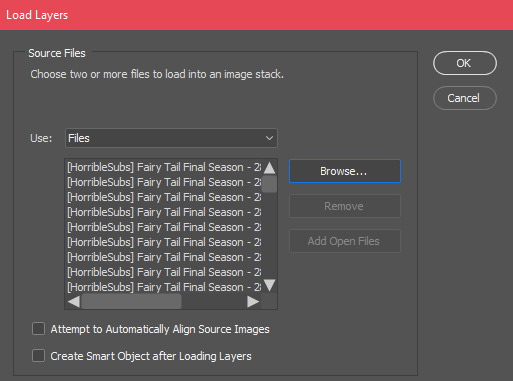Enable Attempt to Automatically Align Source Images
This screenshot has width=513, height=381.
[x=39, y=329]
